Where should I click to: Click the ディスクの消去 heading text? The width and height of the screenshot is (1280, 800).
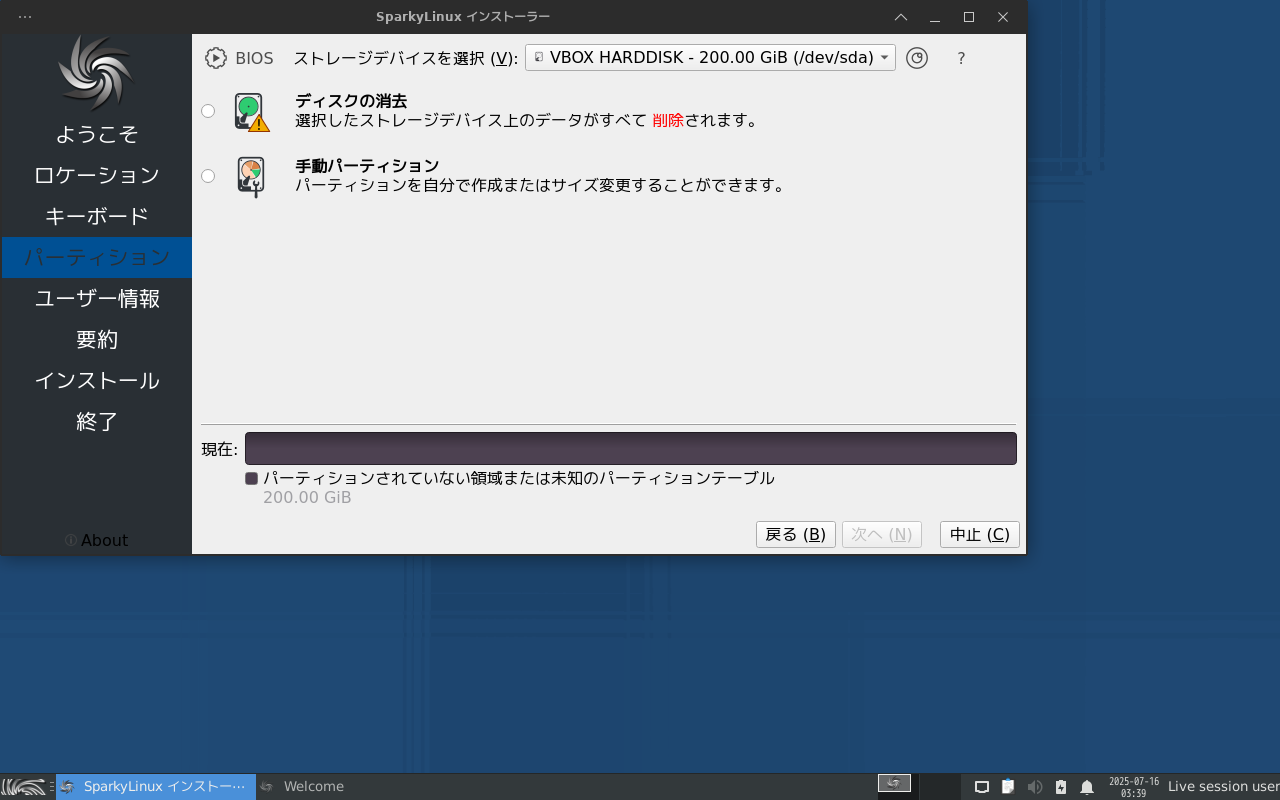pos(351,101)
